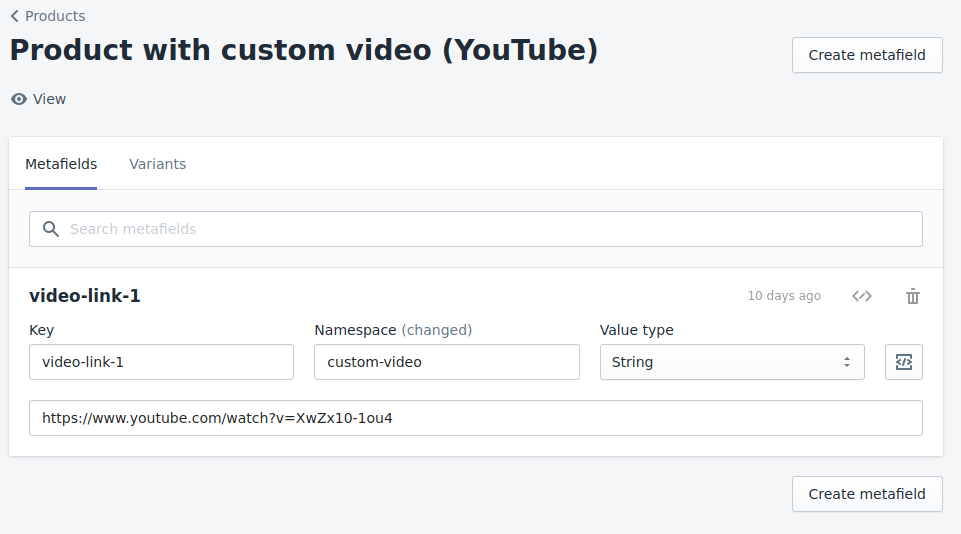Click the magnifier icon in search box

pyautogui.click(x=51, y=229)
